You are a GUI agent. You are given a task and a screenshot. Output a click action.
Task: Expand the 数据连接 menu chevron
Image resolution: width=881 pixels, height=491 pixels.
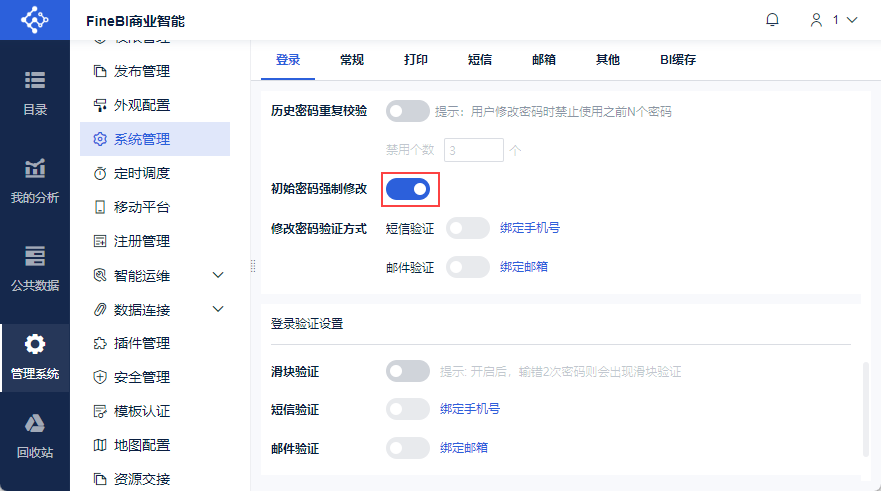218,309
